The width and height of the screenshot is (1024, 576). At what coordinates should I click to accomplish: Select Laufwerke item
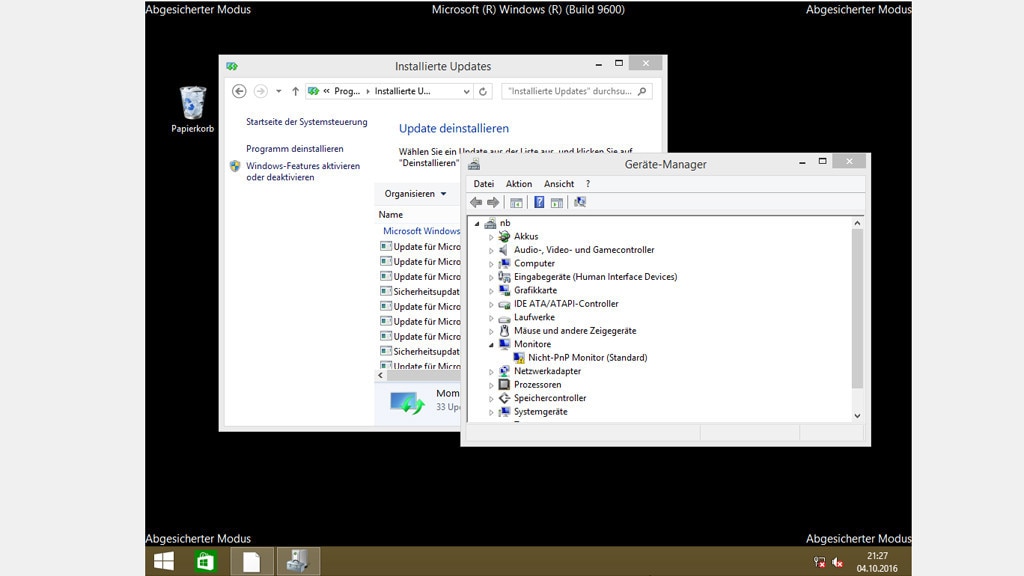coord(534,317)
